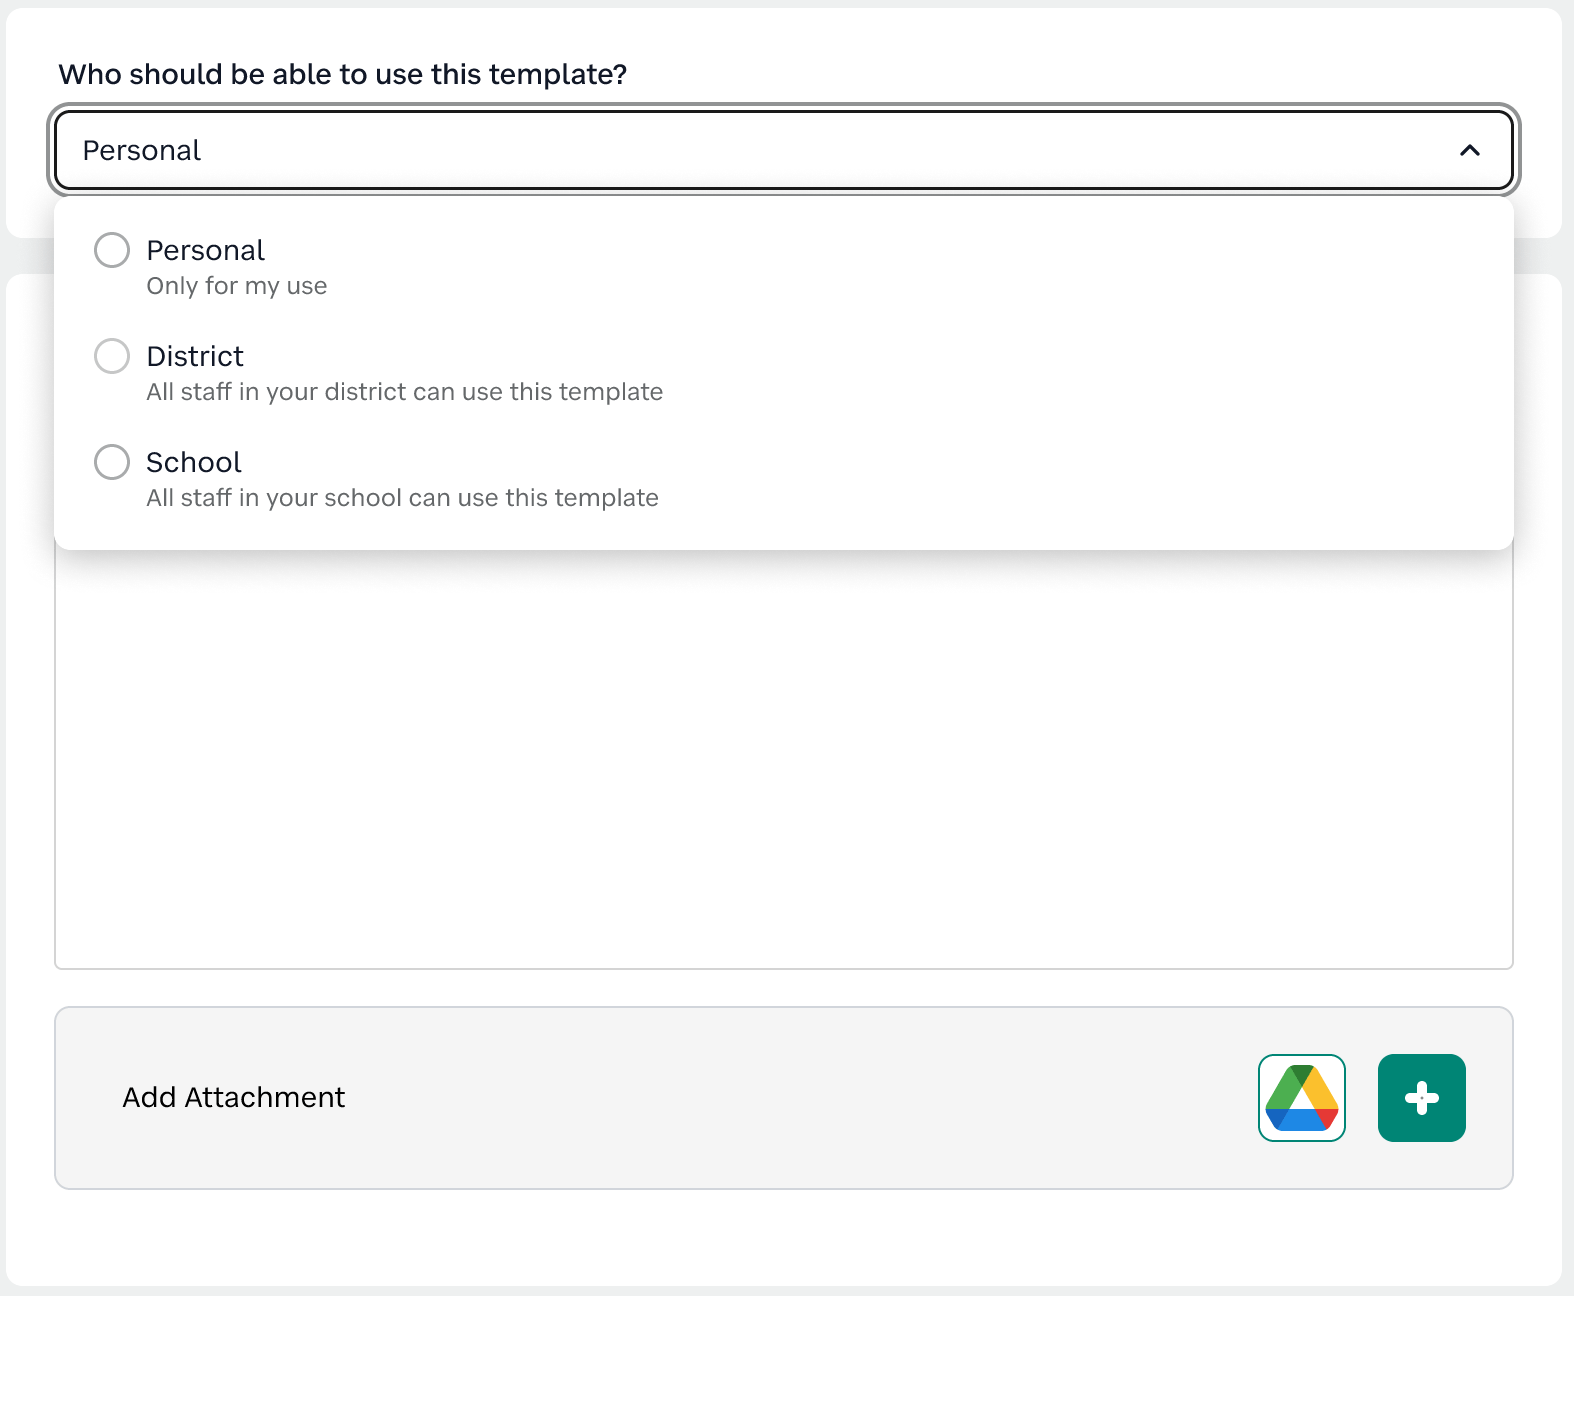This screenshot has height=1402, width=1574.
Task: Select the District radio button
Action: (x=112, y=356)
